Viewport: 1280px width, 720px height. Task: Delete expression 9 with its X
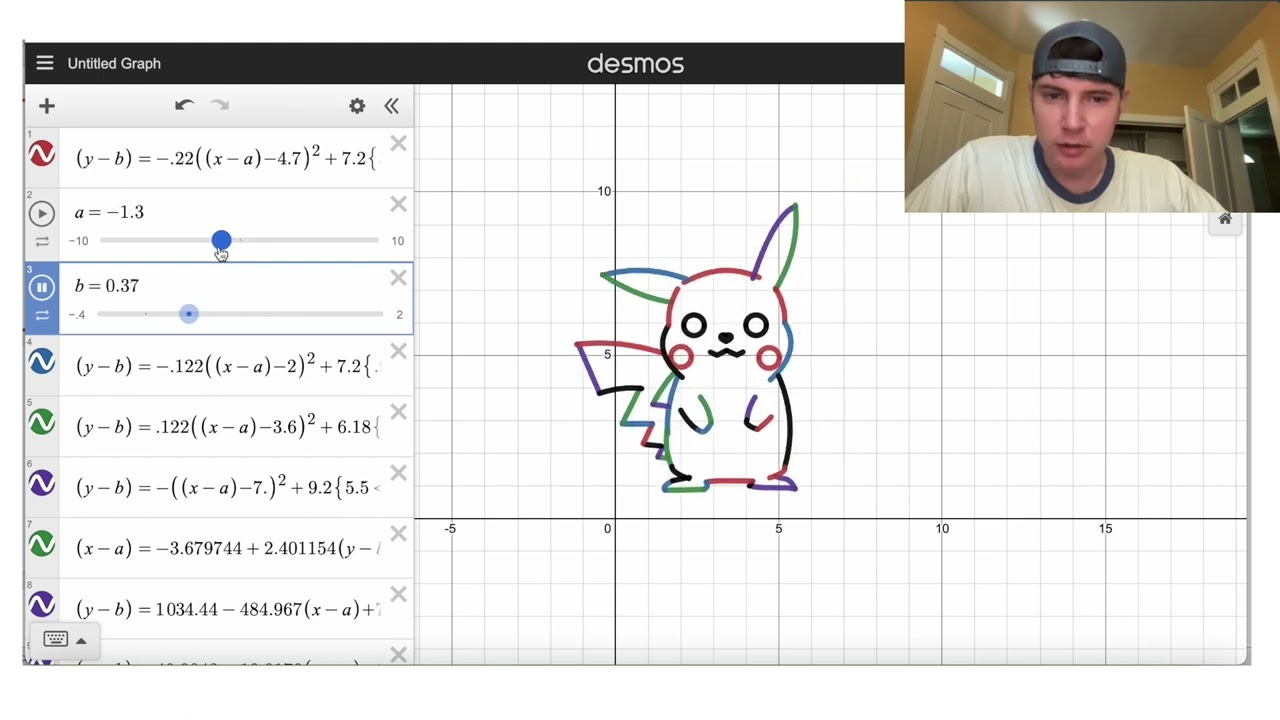[x=398, y=655]
